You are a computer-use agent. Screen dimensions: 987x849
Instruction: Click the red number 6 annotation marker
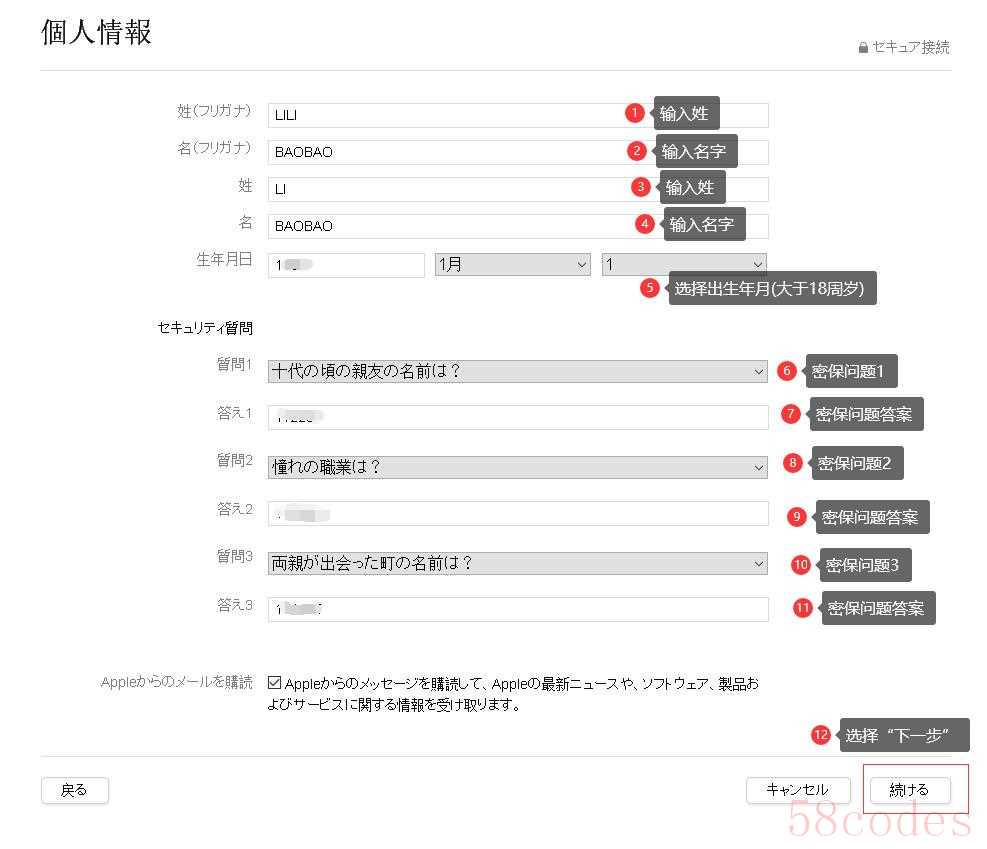[787, 371]
